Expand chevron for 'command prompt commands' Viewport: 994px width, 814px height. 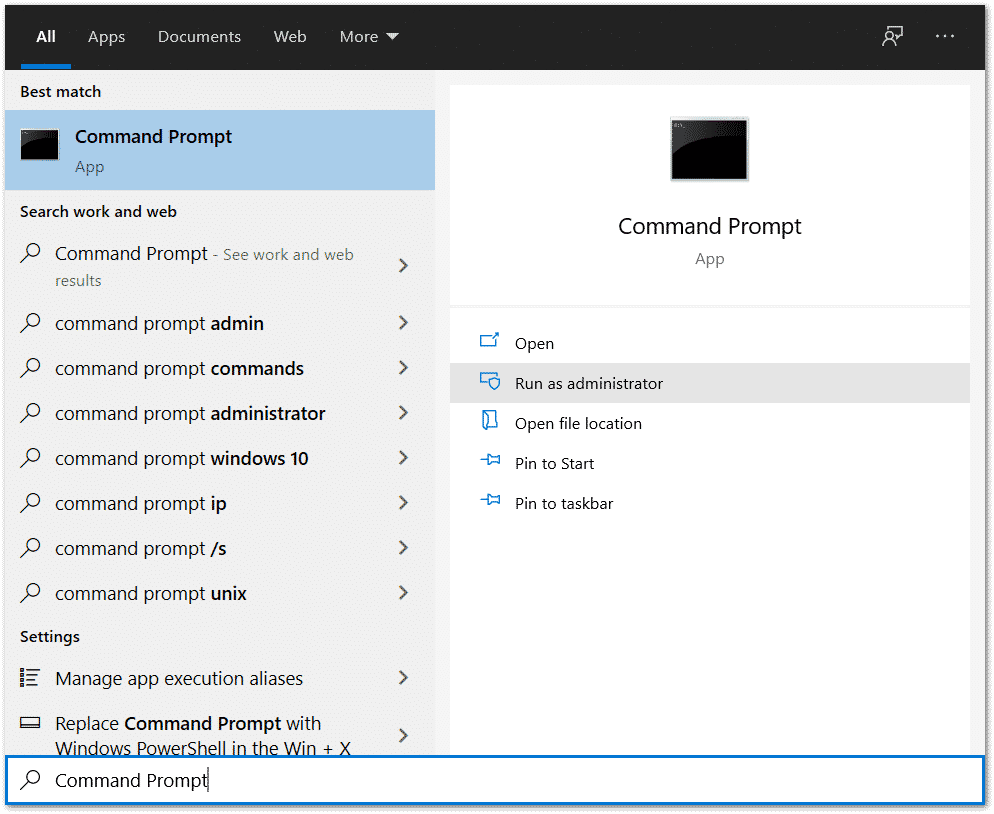(403, 368)
